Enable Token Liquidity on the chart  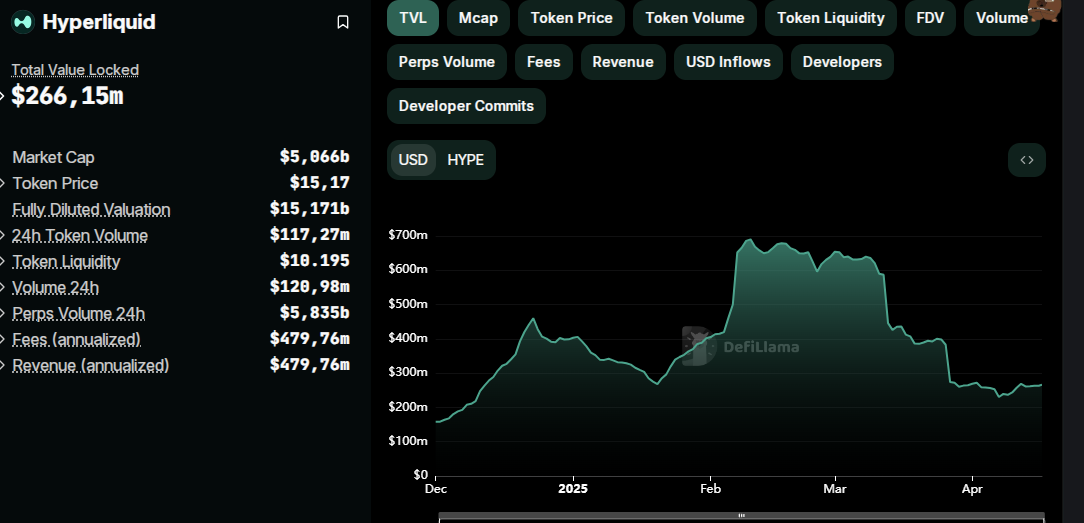click(830, 18)
